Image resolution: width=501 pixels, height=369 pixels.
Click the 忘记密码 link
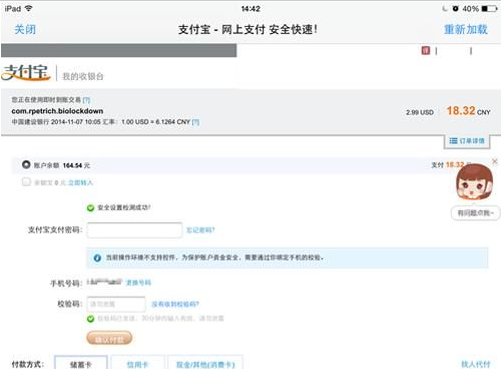pyautogui.click(x=200, y=230)
